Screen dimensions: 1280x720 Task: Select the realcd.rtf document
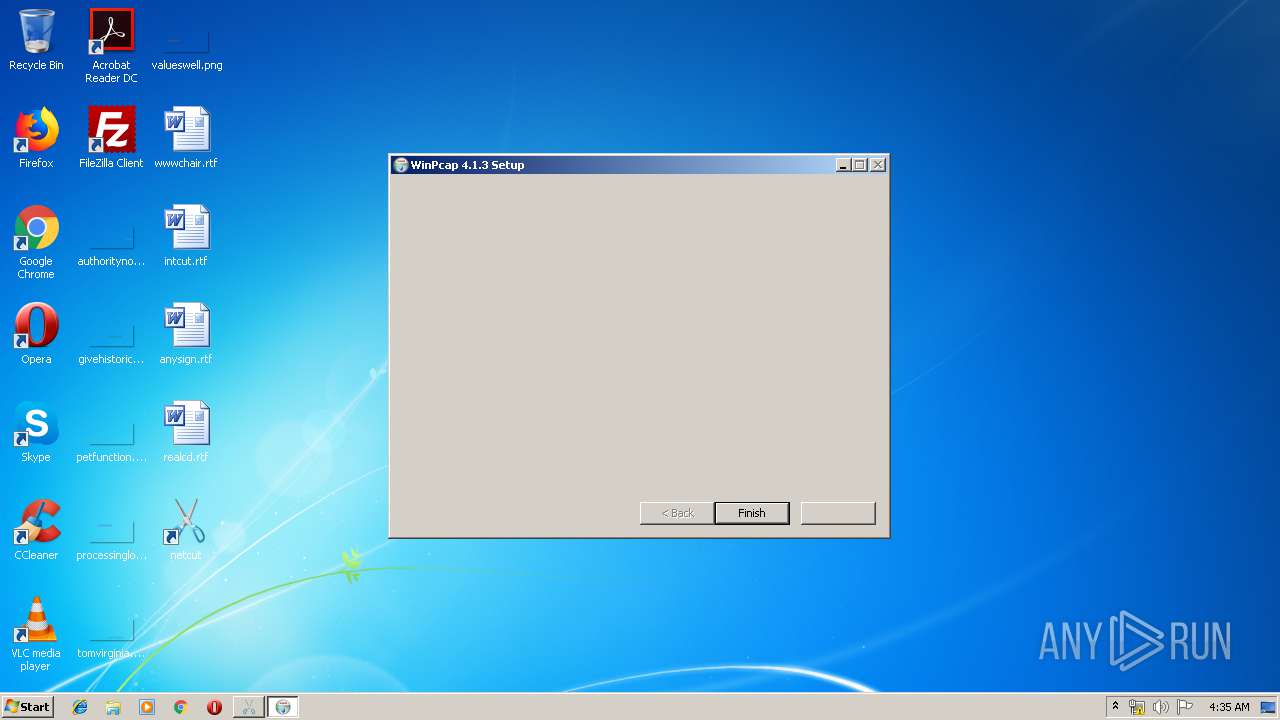(x=186, y=432)
